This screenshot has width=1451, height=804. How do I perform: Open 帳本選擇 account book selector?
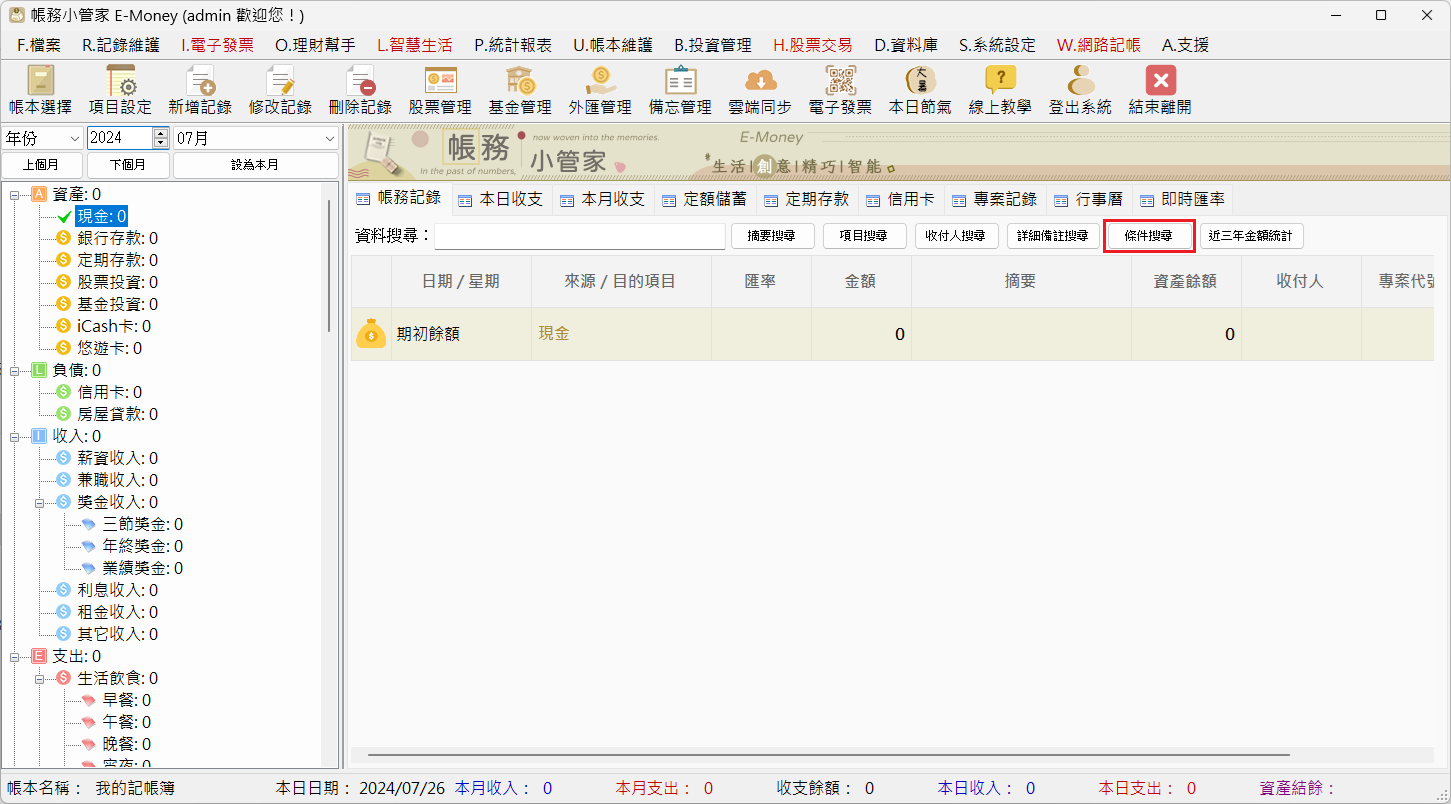40,90
